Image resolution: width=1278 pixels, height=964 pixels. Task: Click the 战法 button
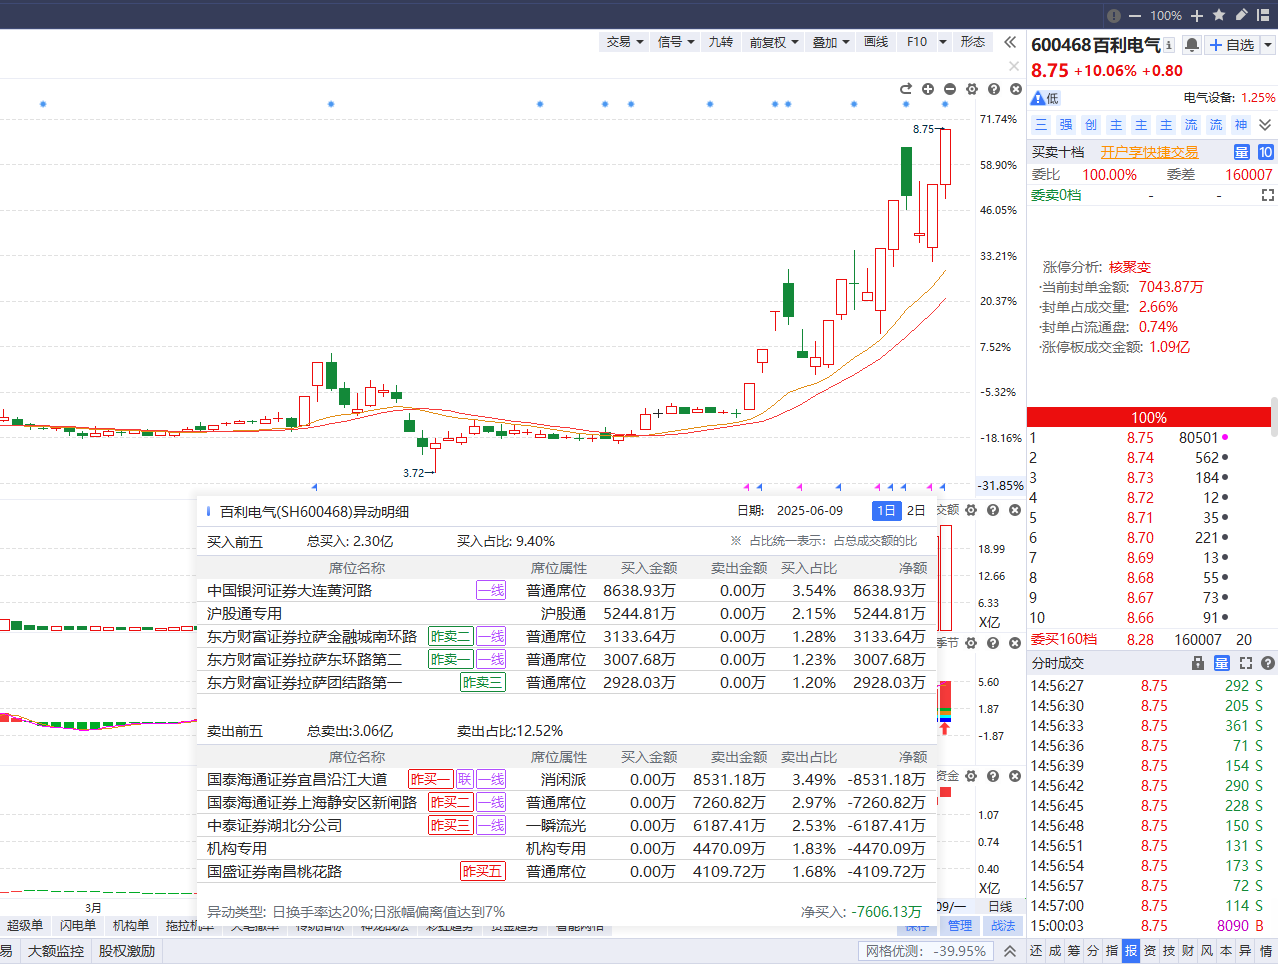click(x=1004, y=926)
